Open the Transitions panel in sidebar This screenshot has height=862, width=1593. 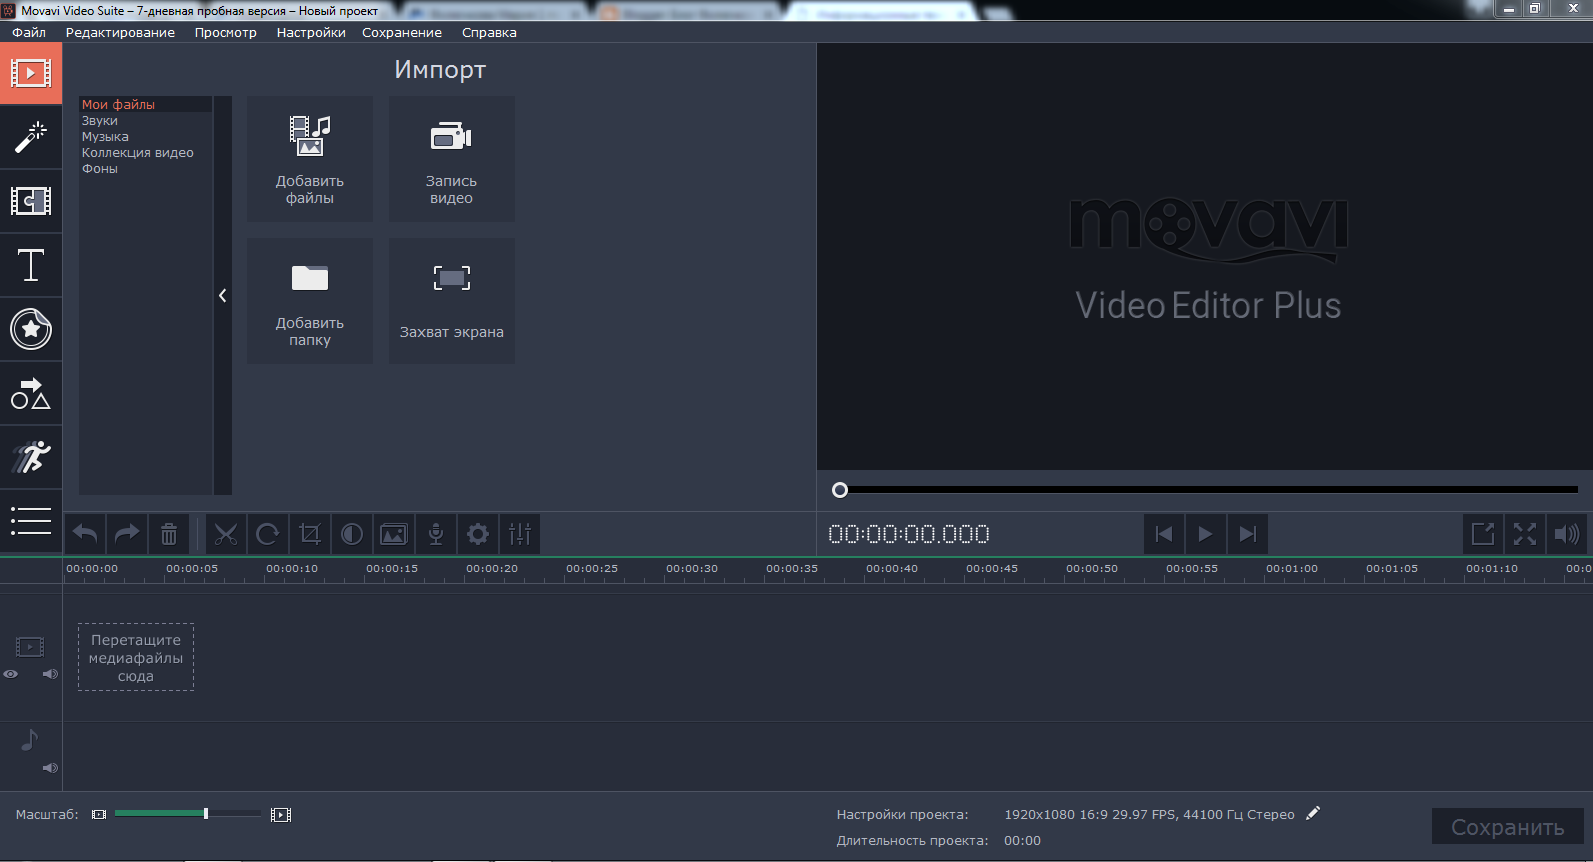click(31, 201)
